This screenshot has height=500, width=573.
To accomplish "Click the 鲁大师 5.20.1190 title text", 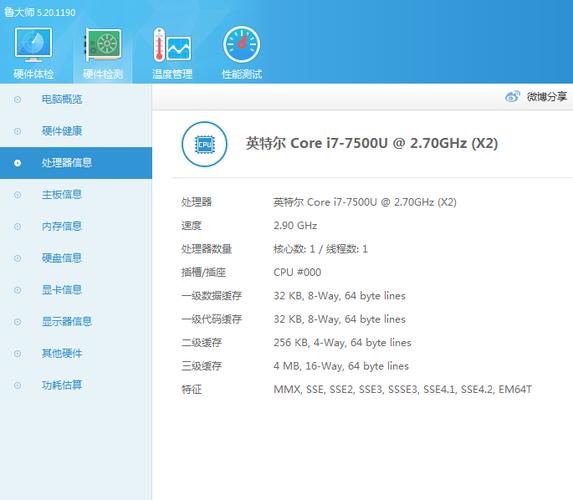I will click(x=39, y=12).
